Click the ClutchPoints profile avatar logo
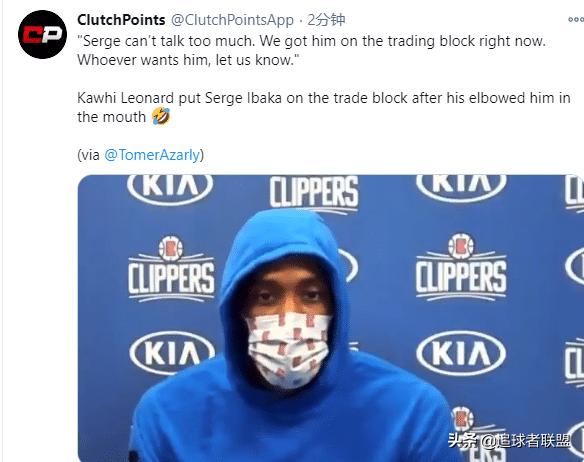This screenshot has height=462, width=584. click(x=42, y=34)
